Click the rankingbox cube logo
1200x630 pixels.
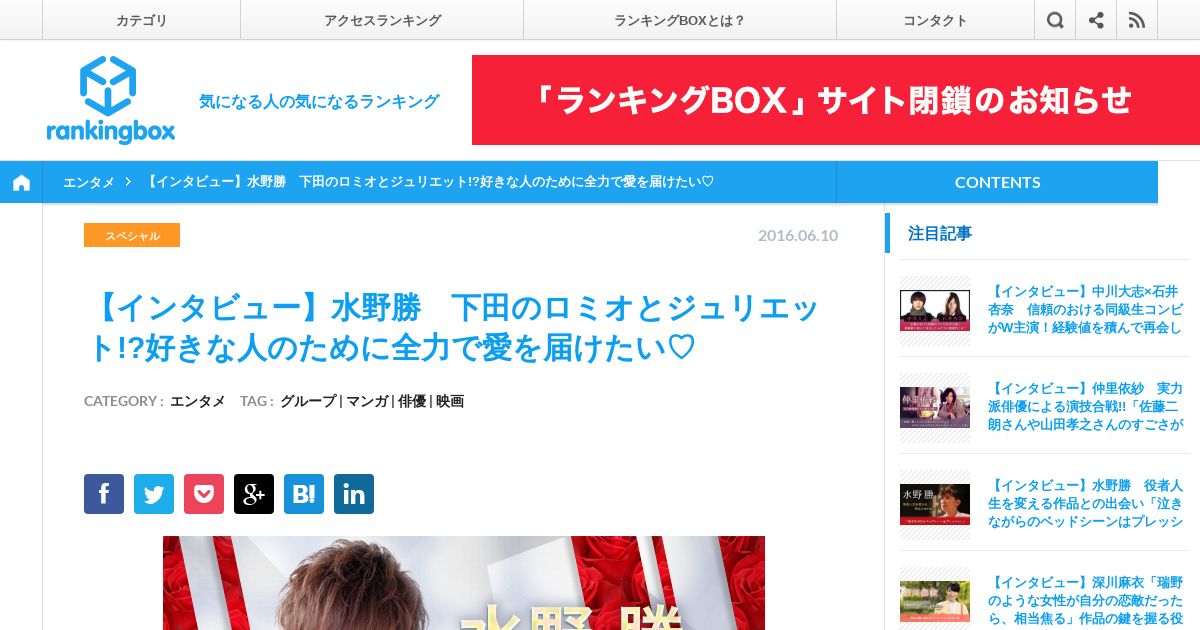110,100
